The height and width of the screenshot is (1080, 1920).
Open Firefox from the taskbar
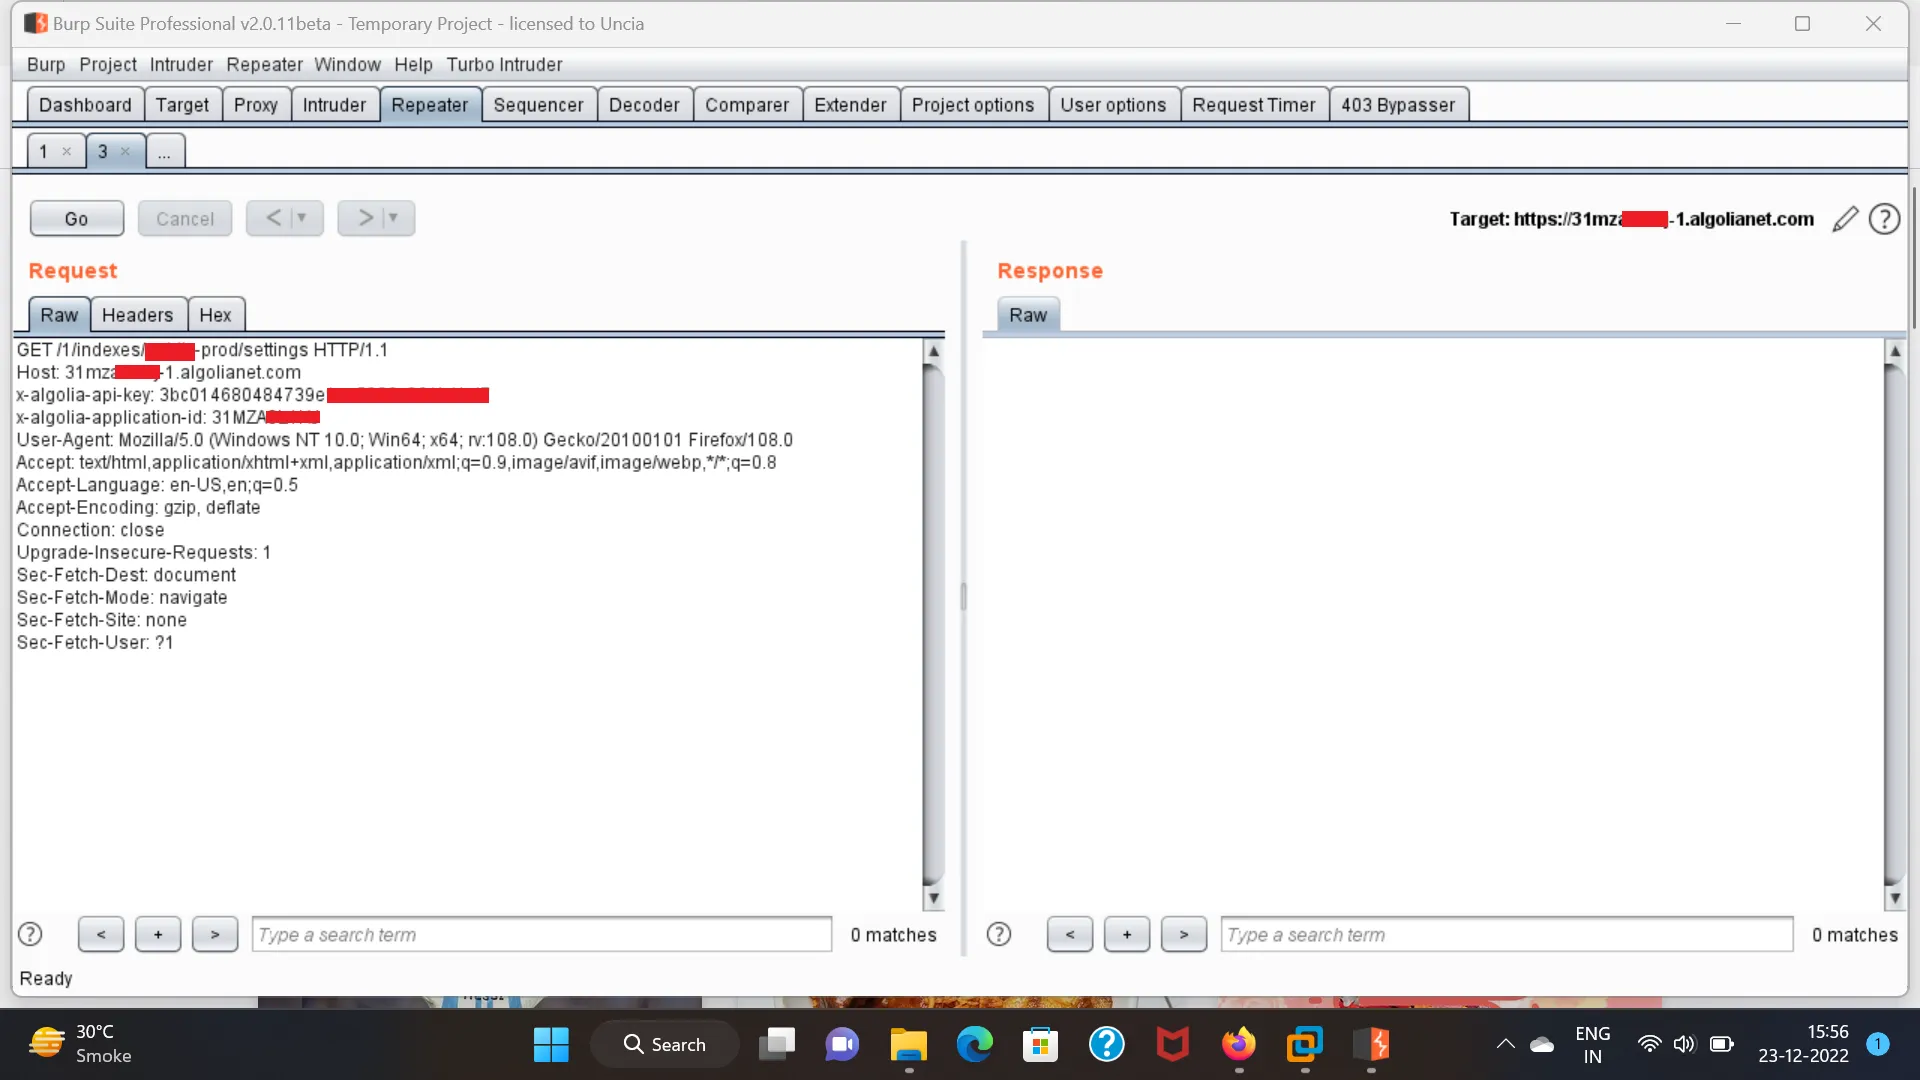click(1238, 1044)
